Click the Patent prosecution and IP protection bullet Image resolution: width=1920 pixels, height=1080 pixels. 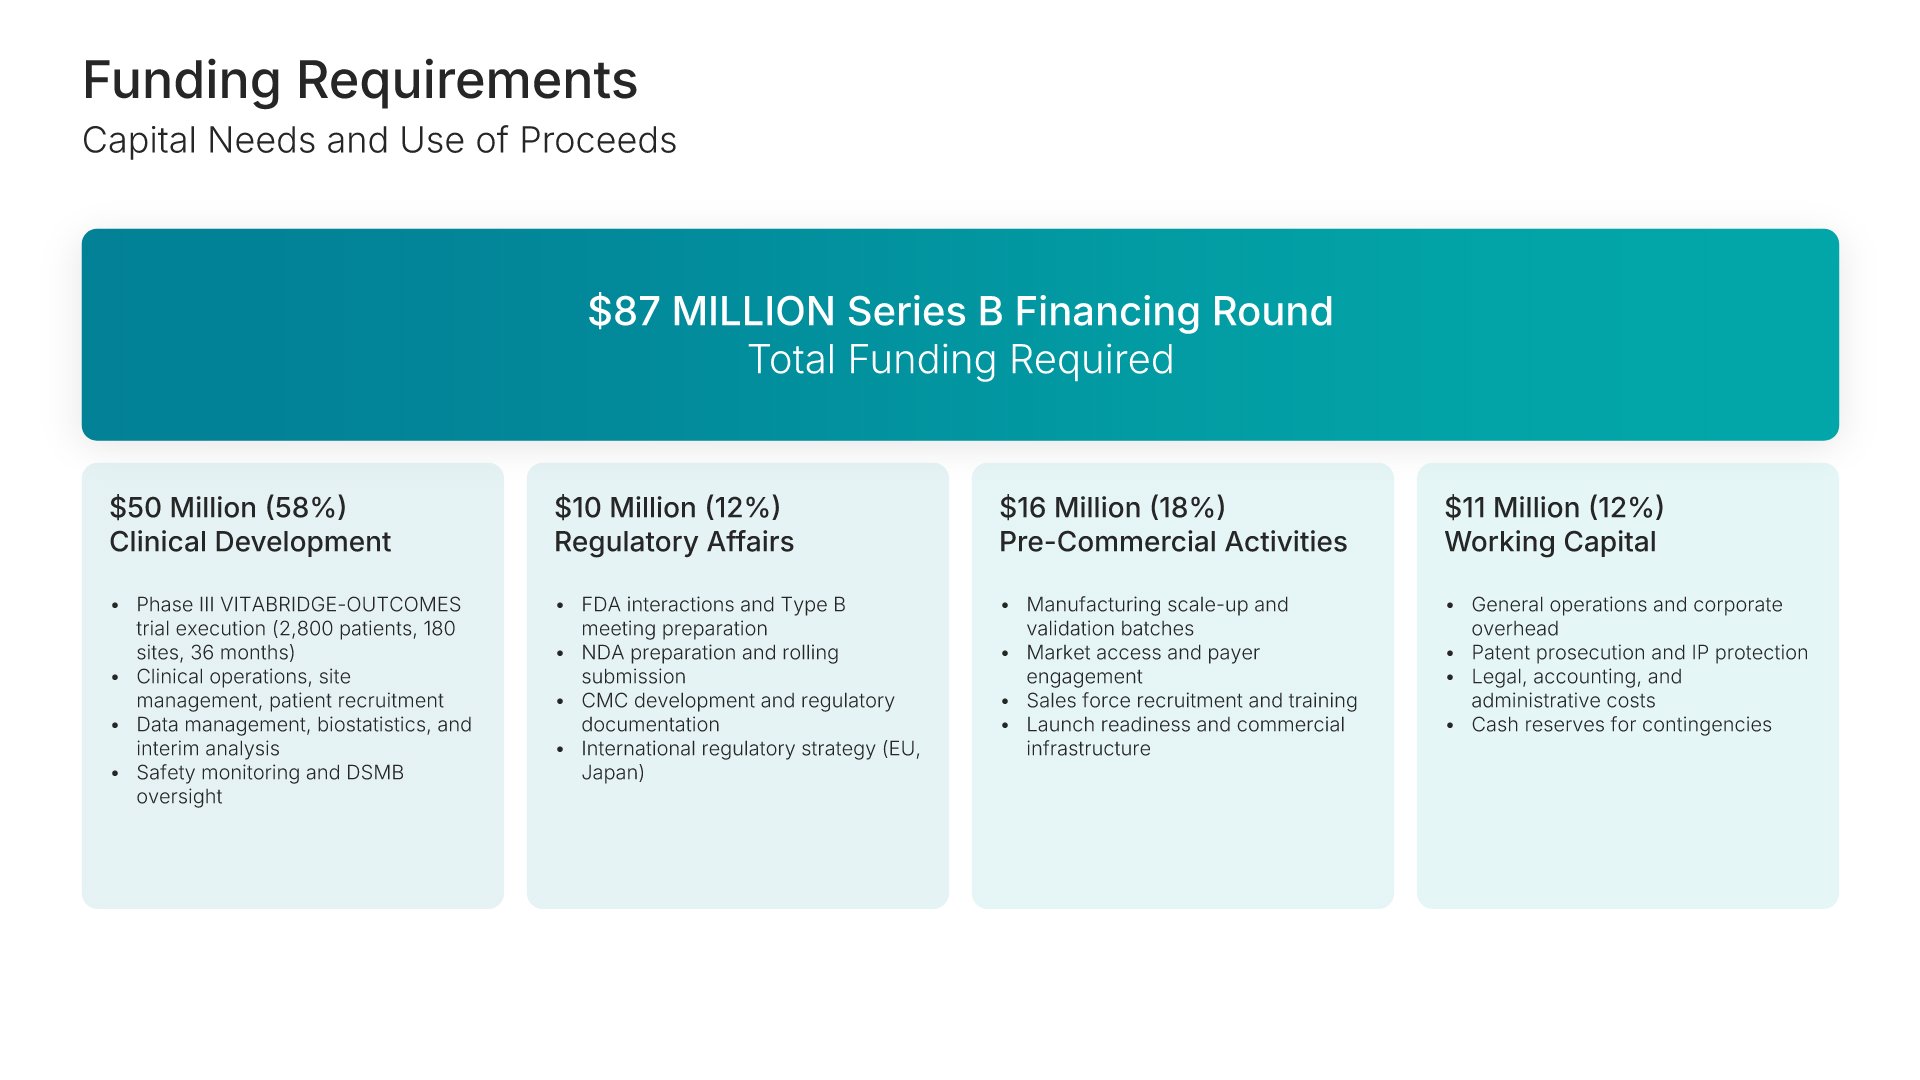[x=1639, y=652]
